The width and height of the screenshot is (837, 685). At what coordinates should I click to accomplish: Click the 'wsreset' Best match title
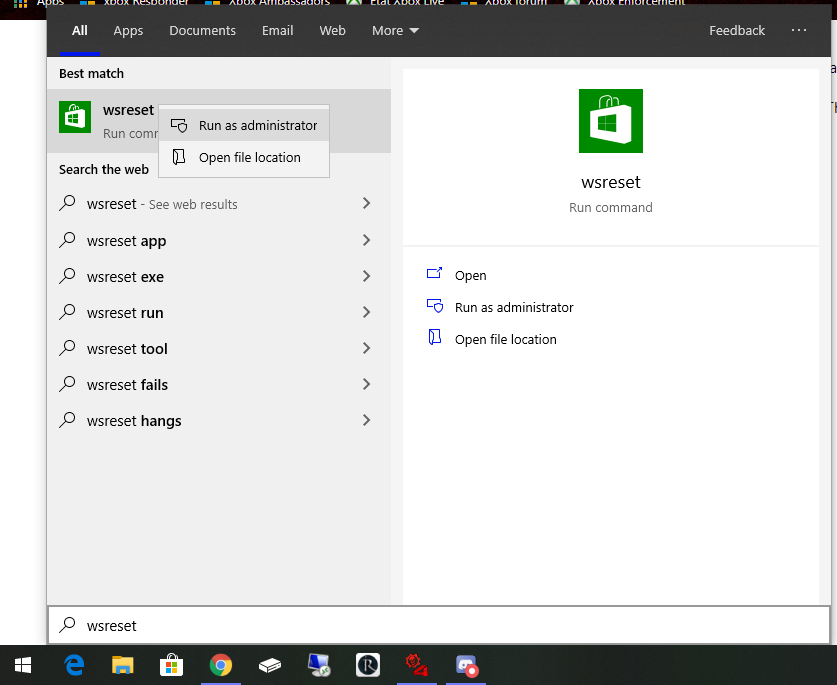tap(128, 110)
